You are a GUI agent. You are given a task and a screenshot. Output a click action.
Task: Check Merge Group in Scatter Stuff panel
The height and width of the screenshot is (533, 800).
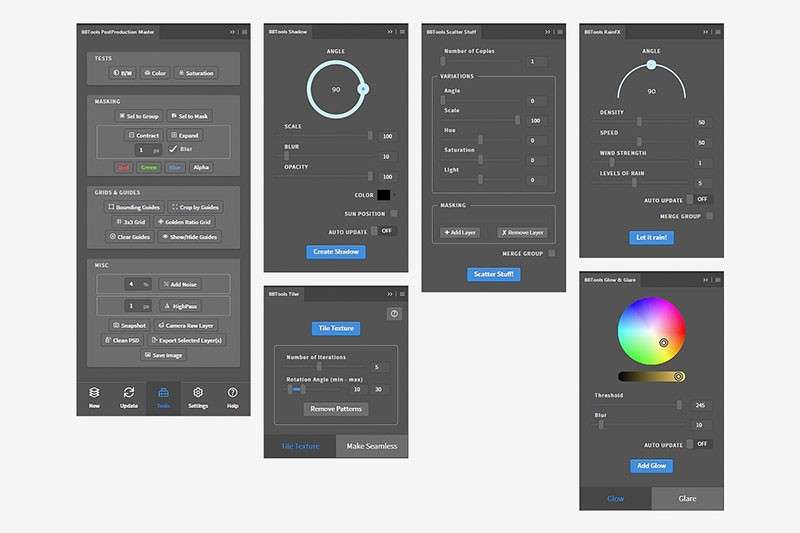coord(552,254)
